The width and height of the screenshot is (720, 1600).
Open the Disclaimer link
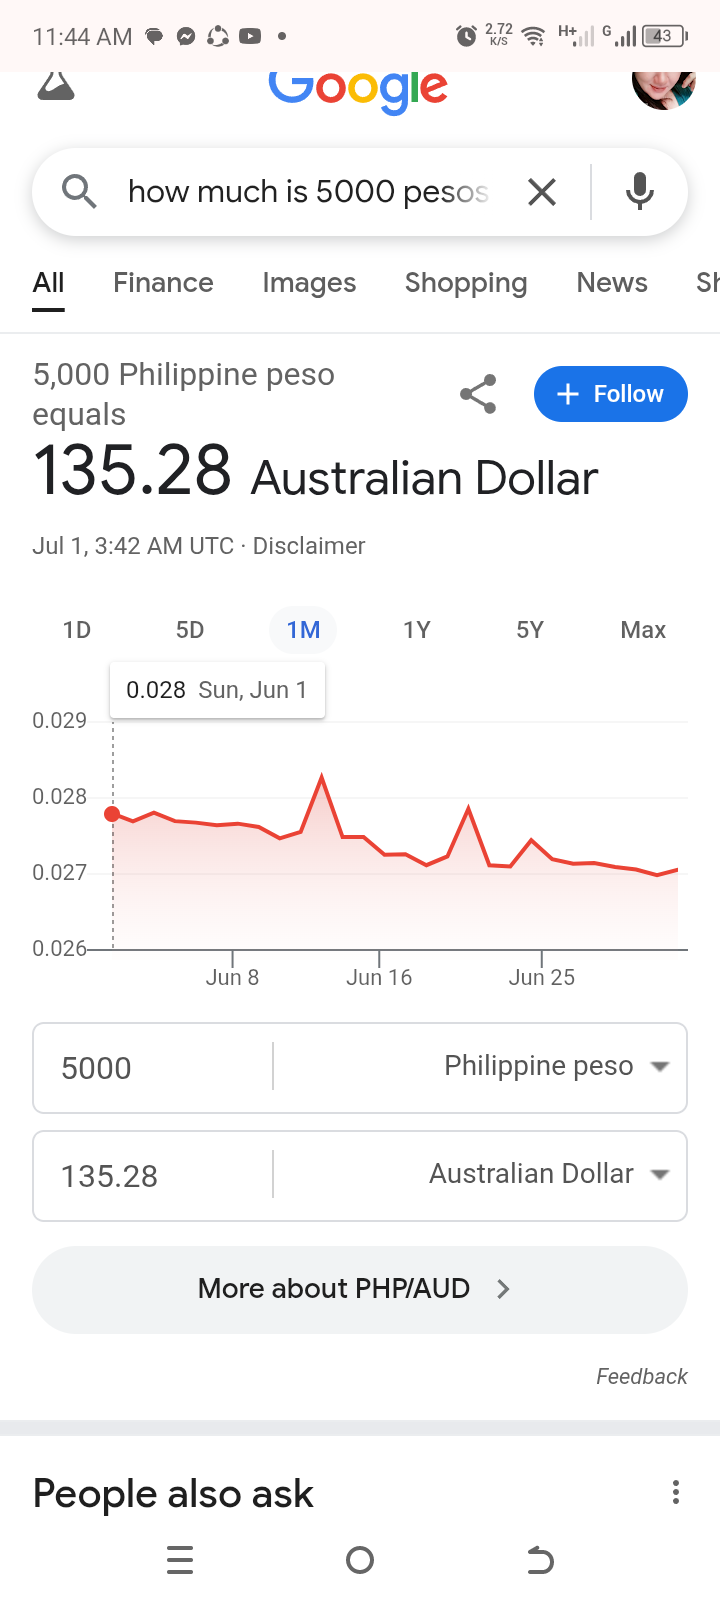(309, 546)
